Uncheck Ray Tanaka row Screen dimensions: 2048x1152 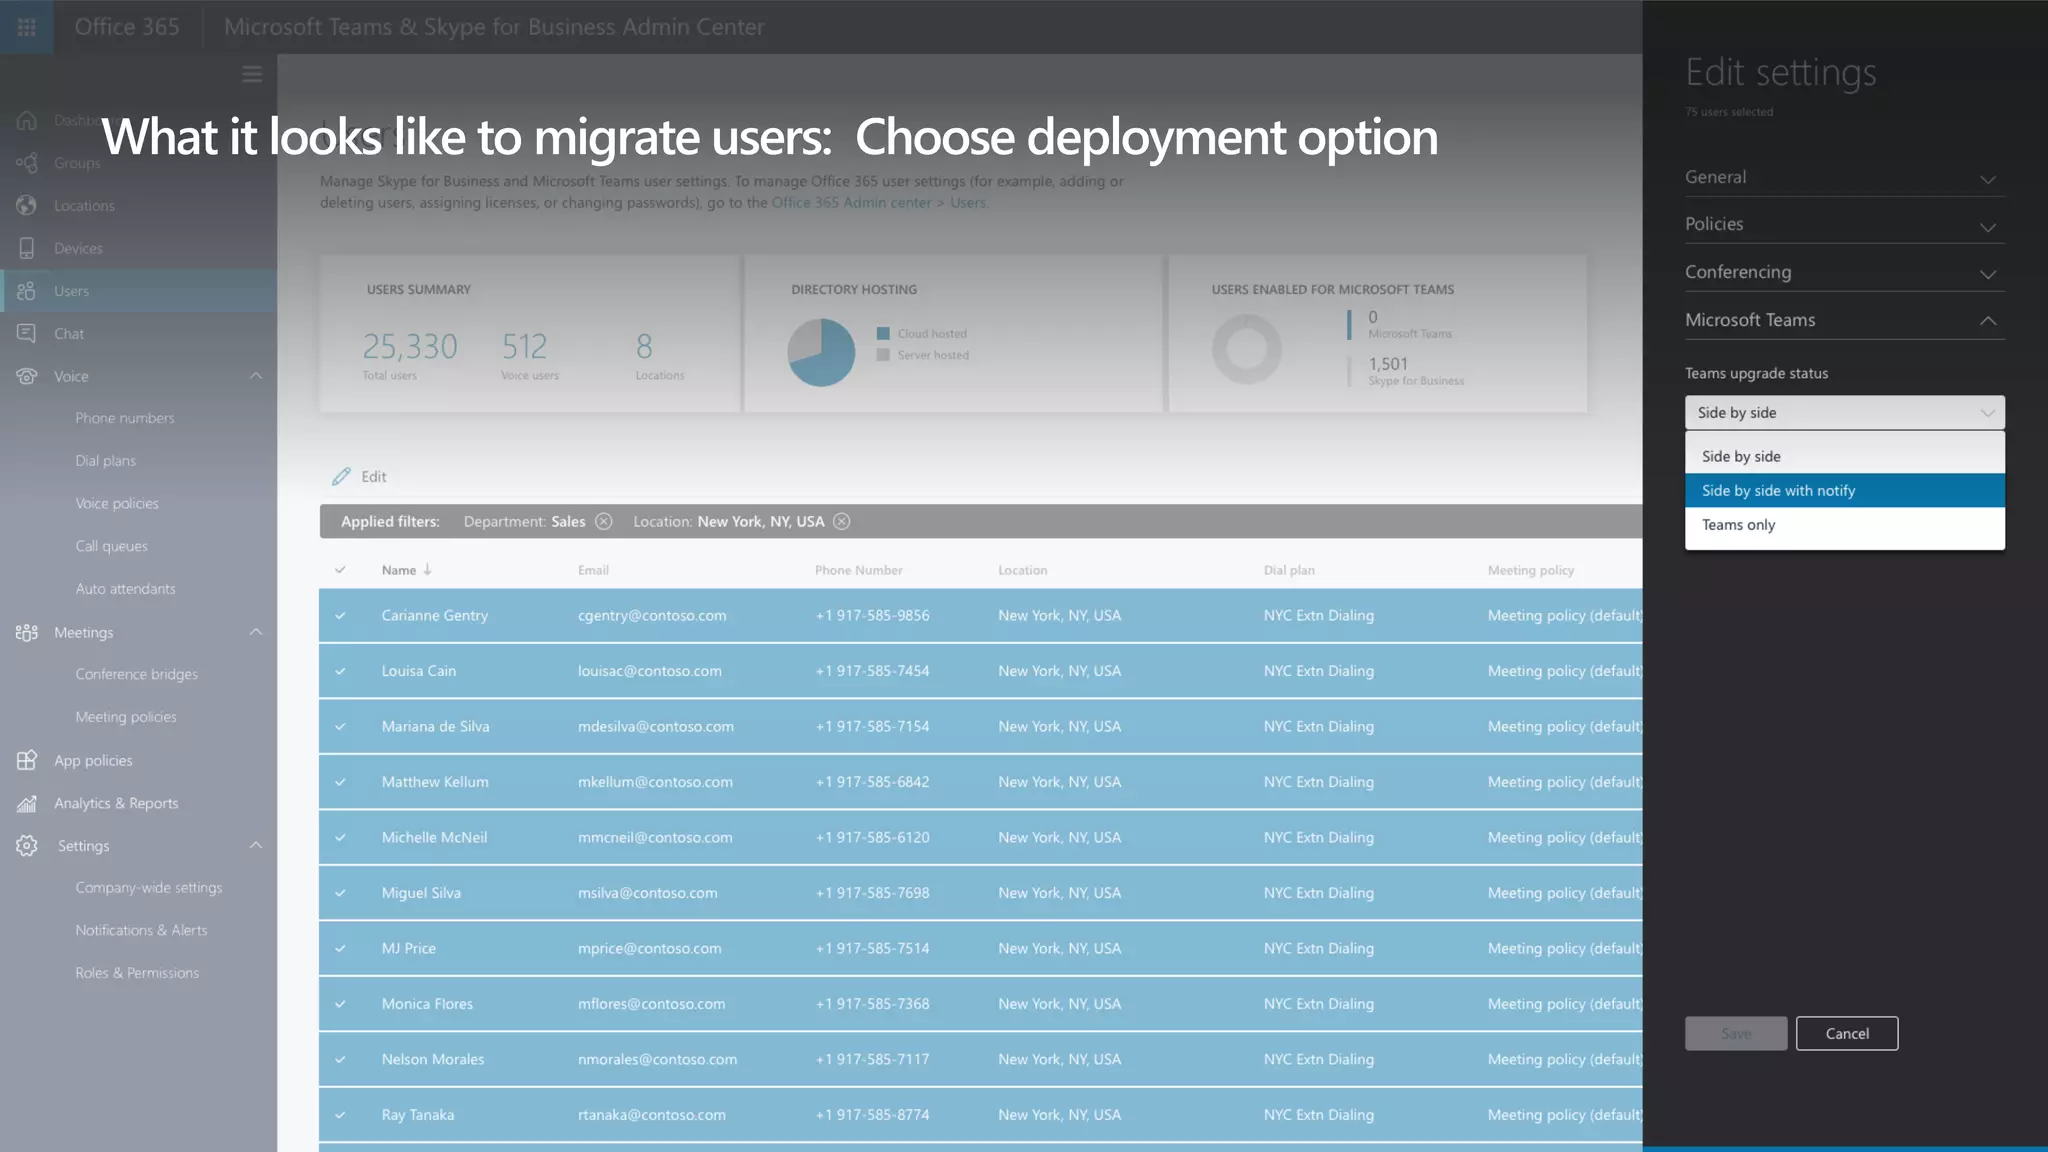pyautogui.click(x=340, y=1115)
